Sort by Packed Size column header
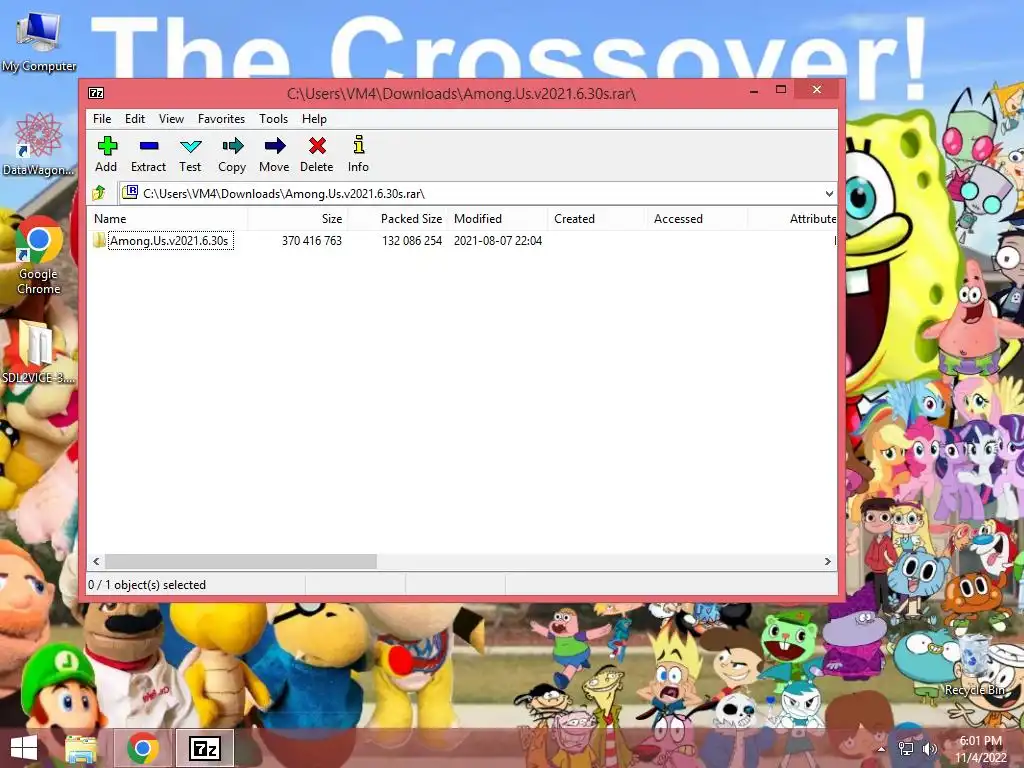 coord(398,219)
